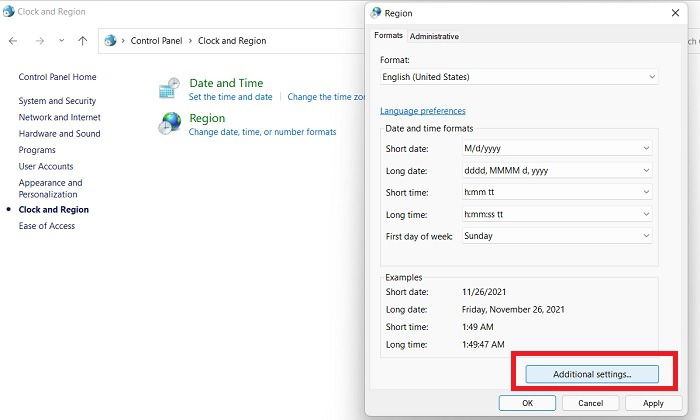700x420 pixels.
Task: Go back with the left arrow button
Action: [13, 41]
